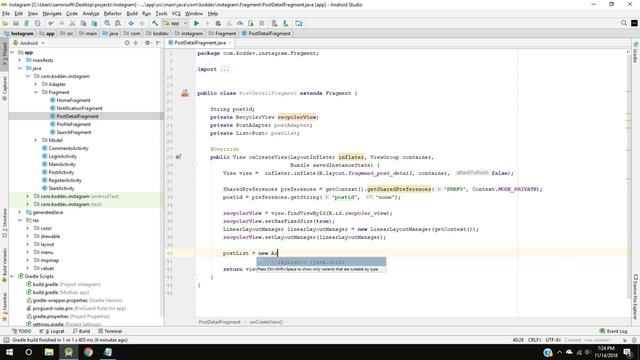Viewport: 640px width, 360px height.
Task: Select ProfileFragment in the project tree
Action: click(74, 124)
